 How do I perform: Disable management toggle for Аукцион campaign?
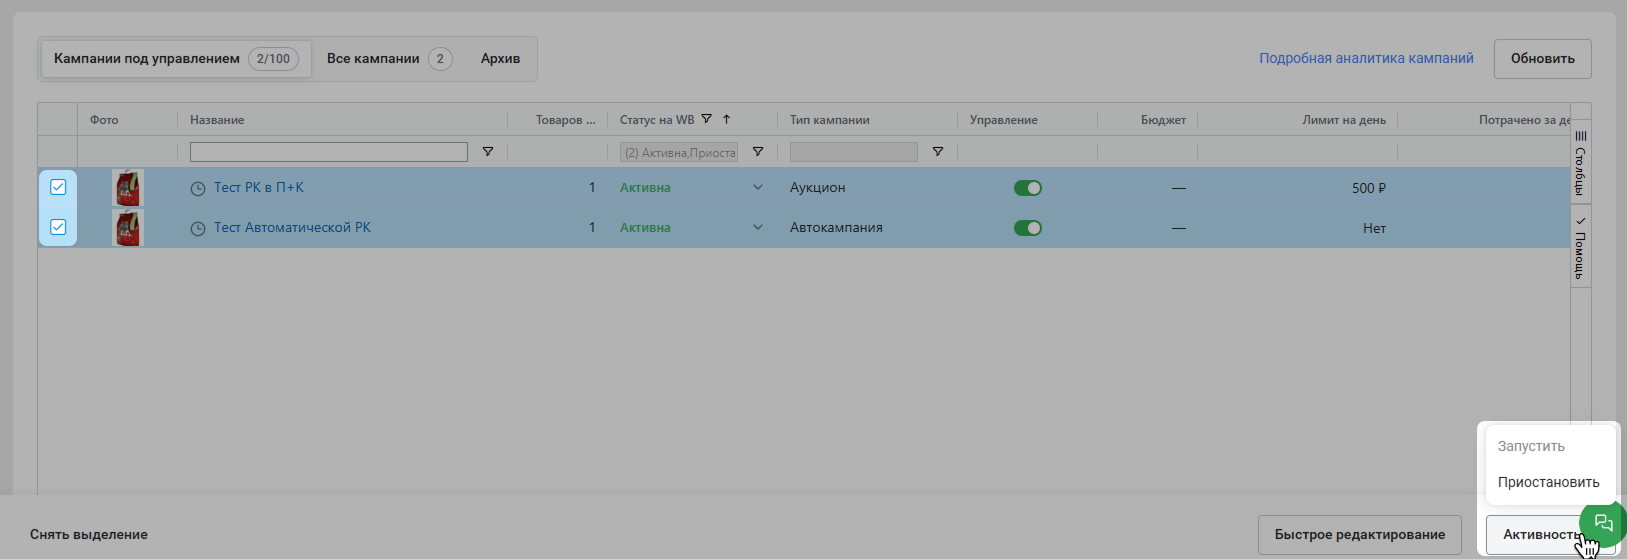[x=1028, y=188]
